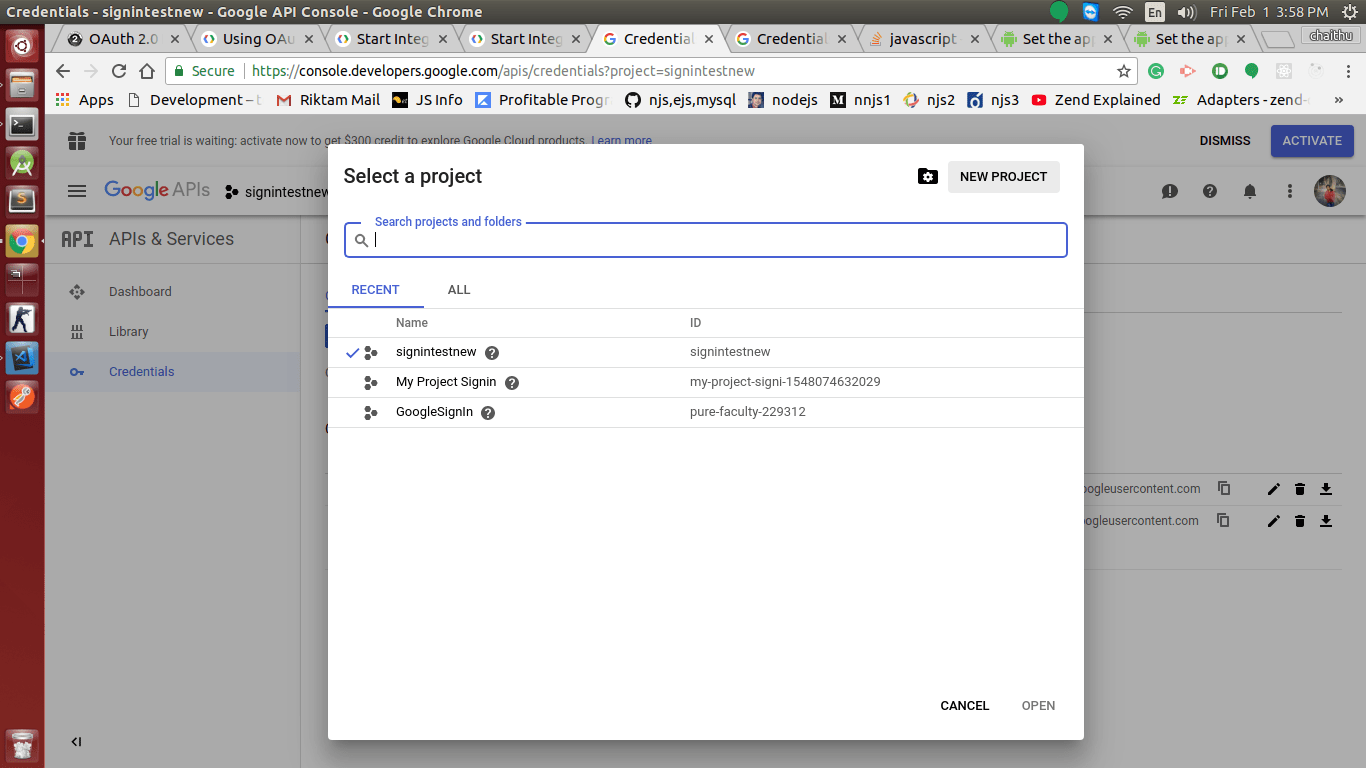This screenshot has height=768, width=1366.
Task: Open the signintestnew project selector
Action: 276,192
